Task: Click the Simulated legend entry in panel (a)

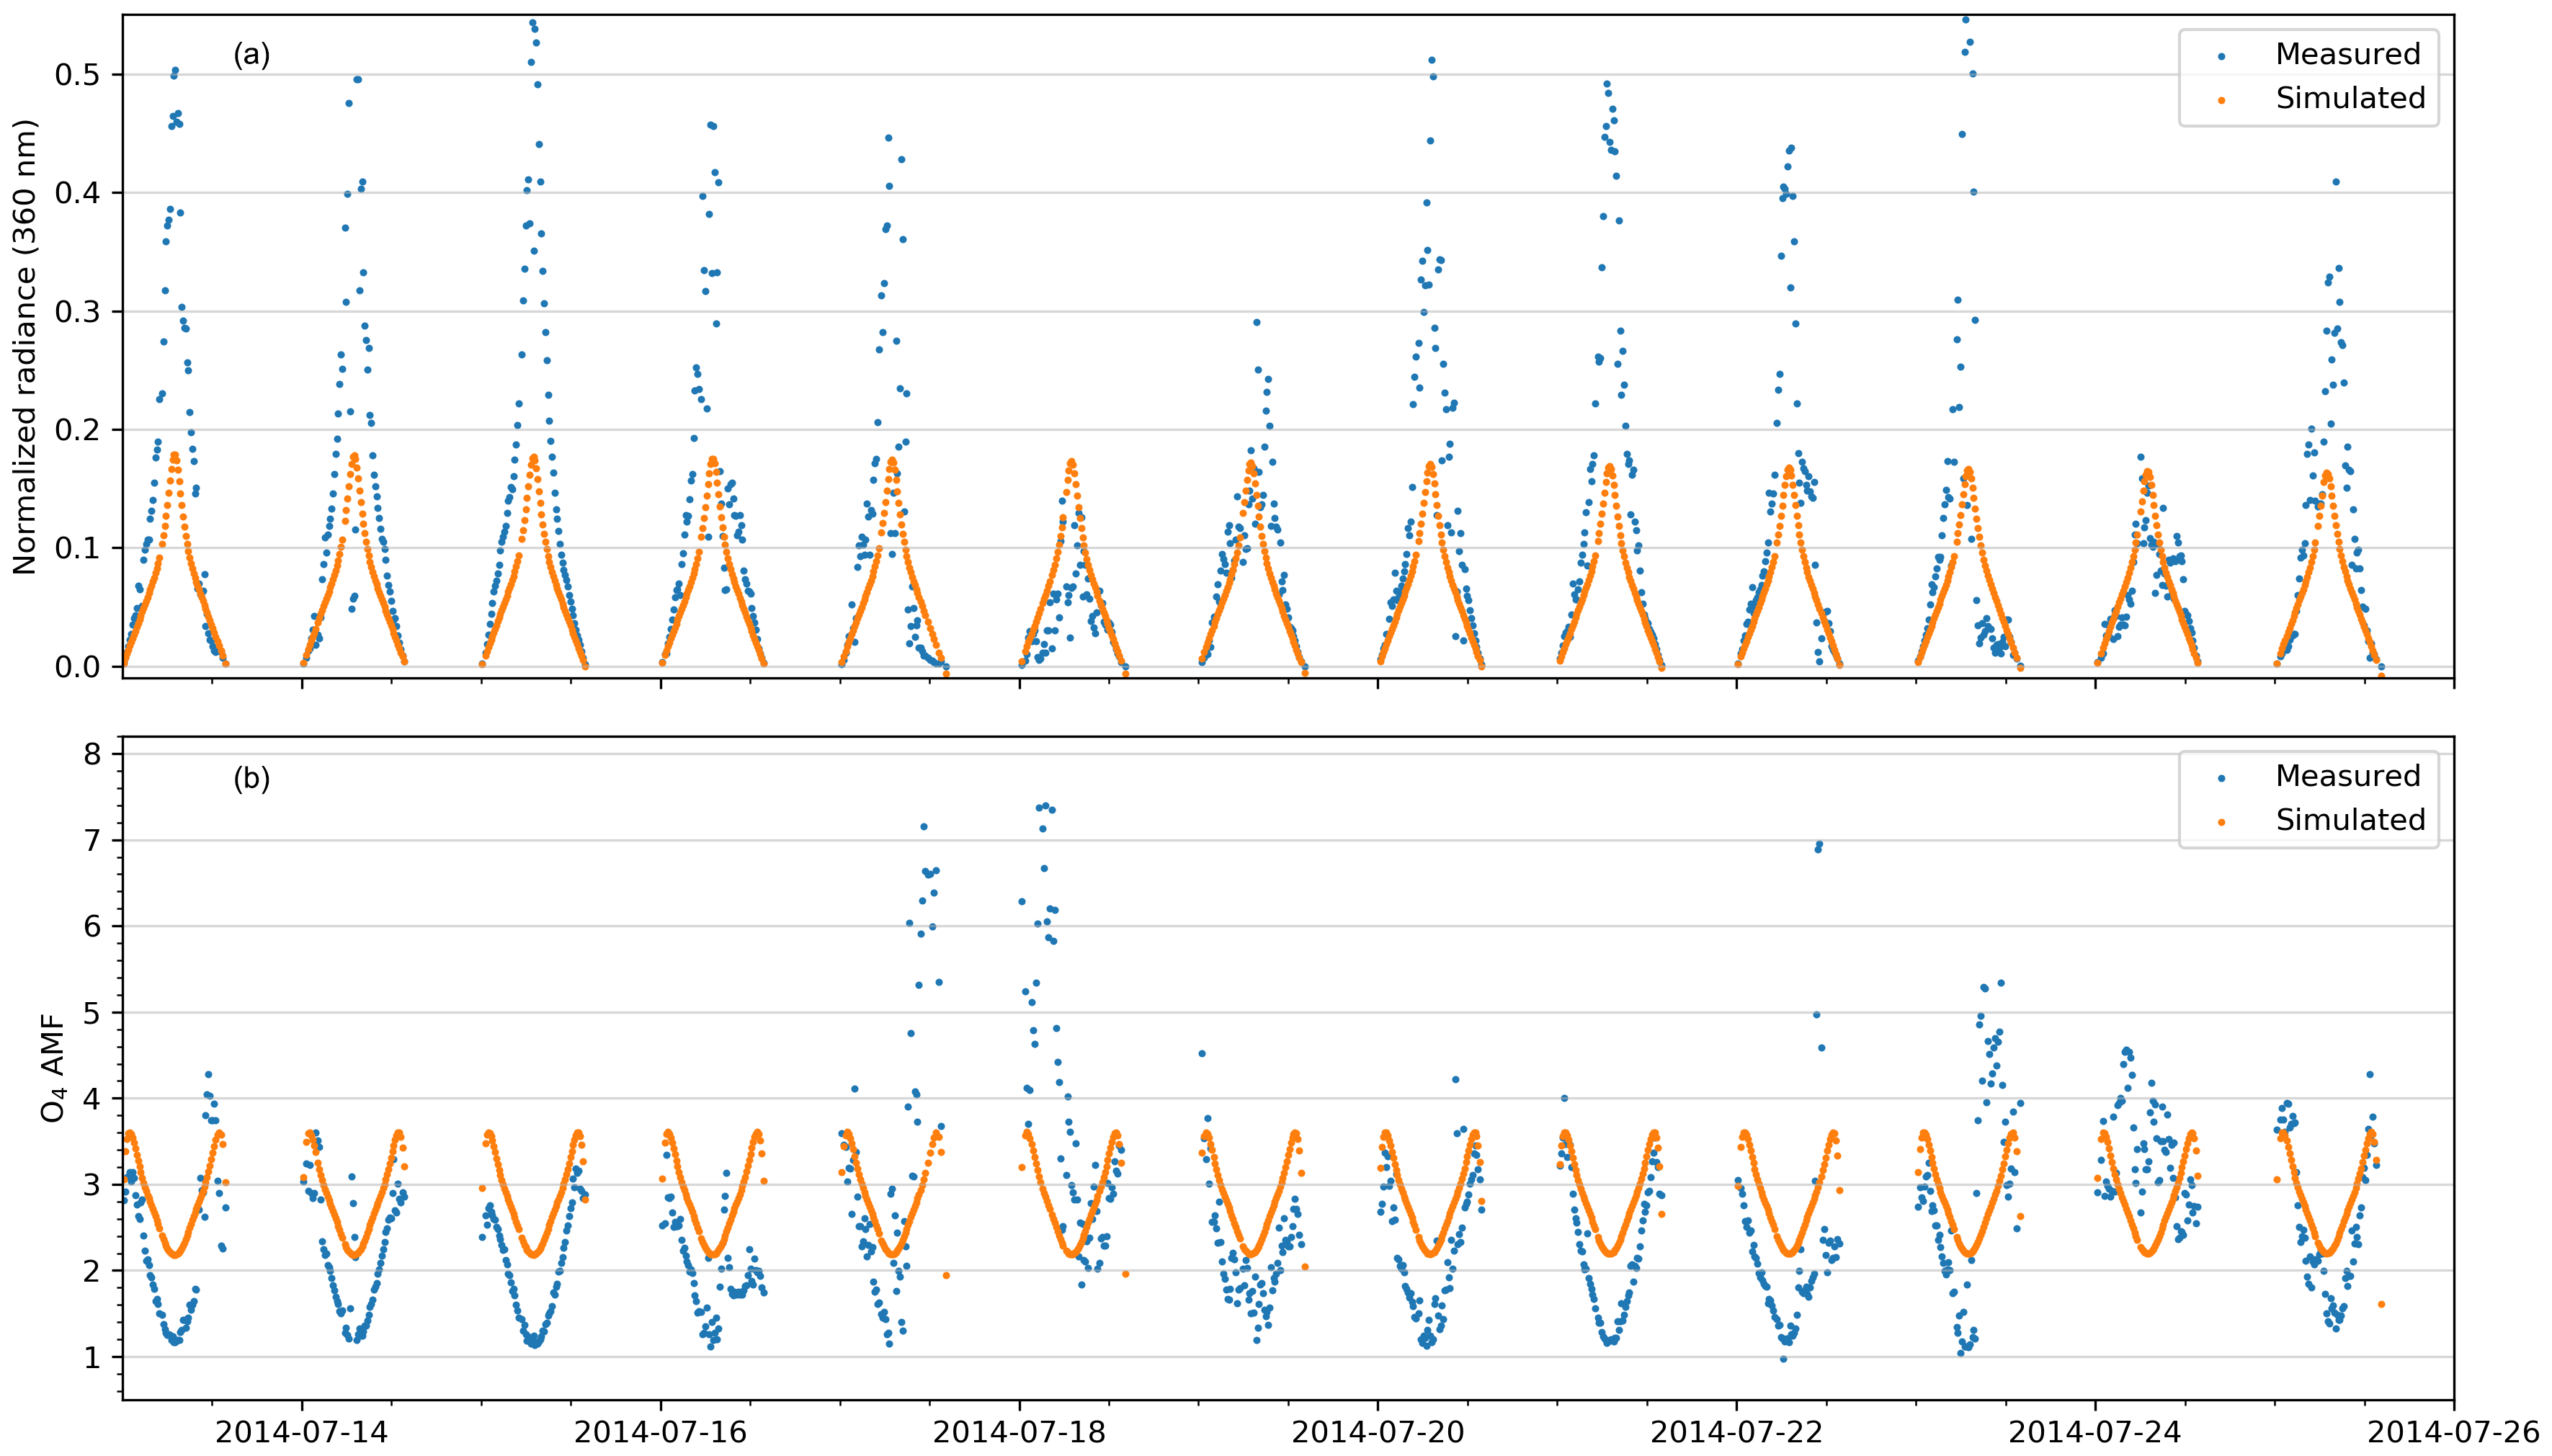Action: pyautogui.click(x=2350, y=98)
